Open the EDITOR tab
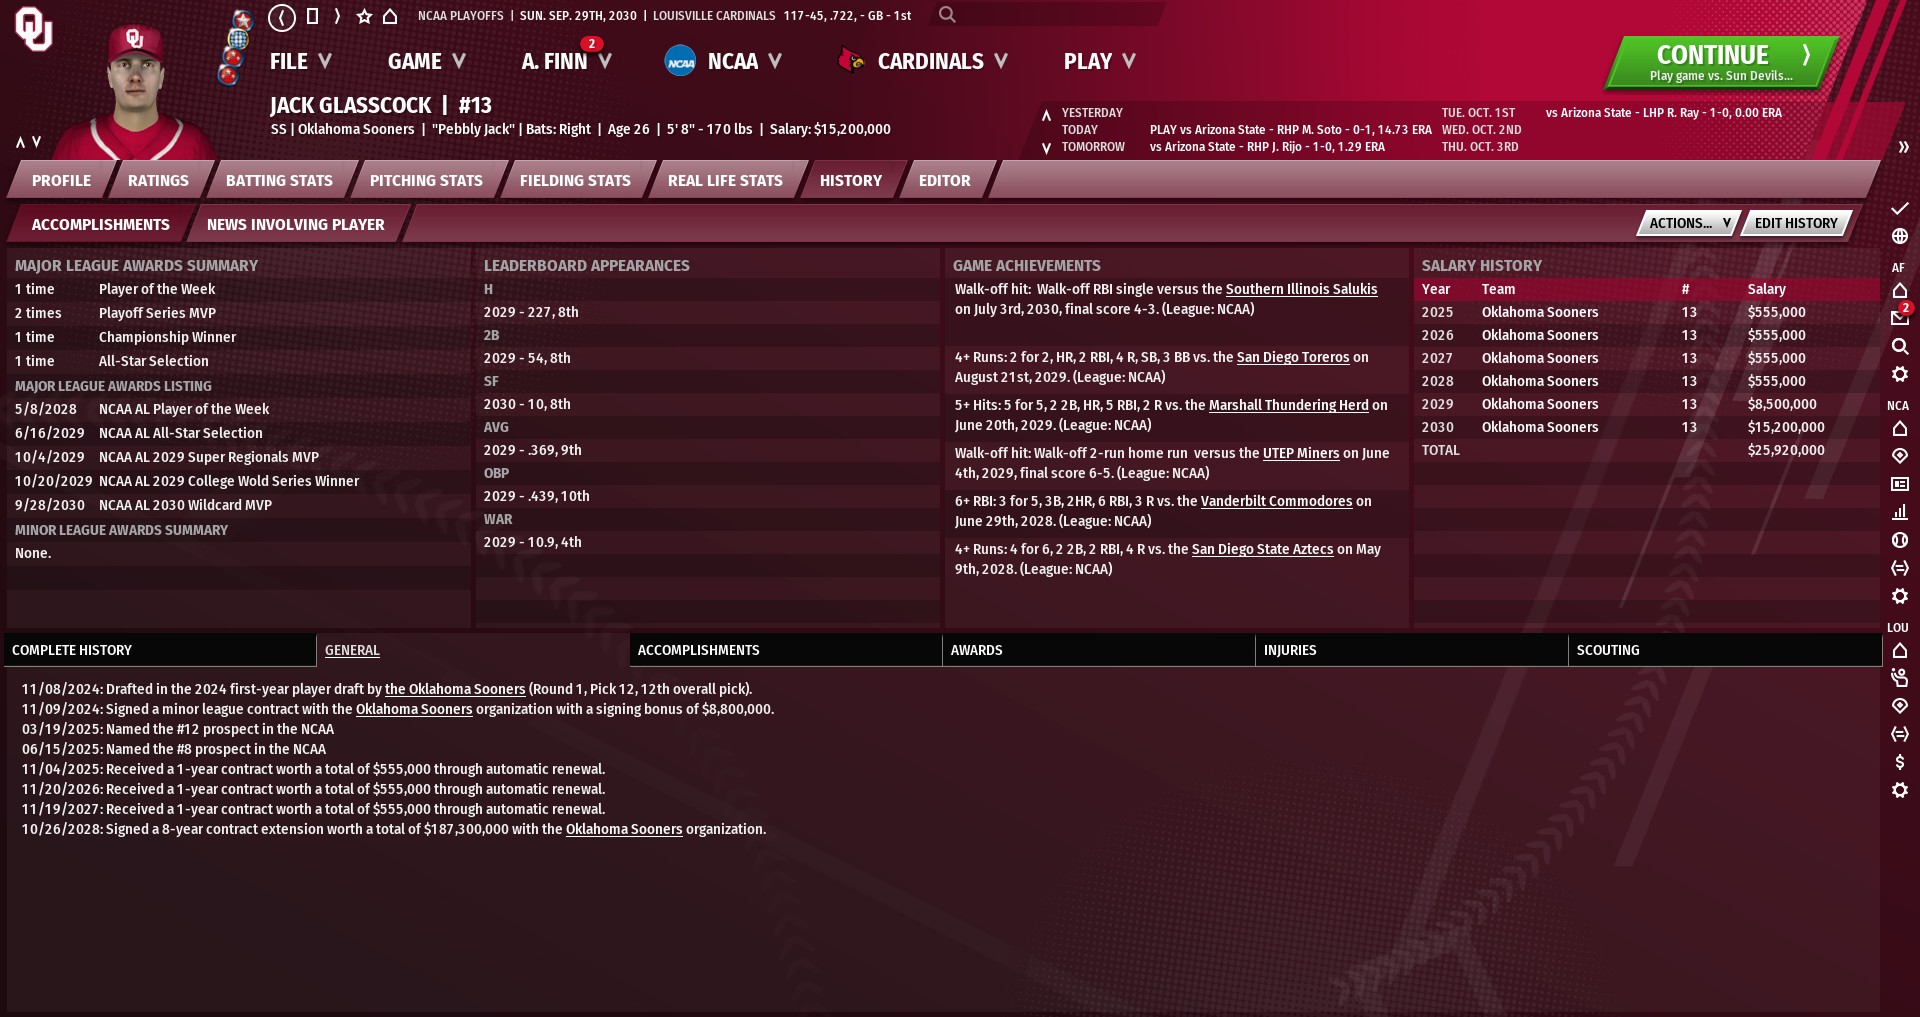1920x1017 pixels. tap(944, 181)
